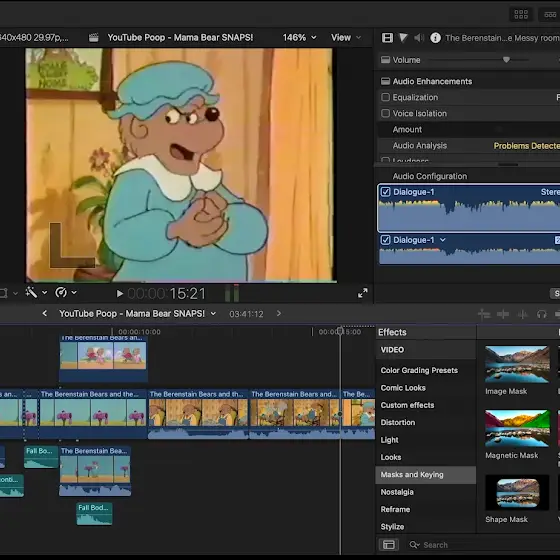Open the Color inspector triangle icon
This screenshot has width=560, height=560.
(x=403, y=38)
